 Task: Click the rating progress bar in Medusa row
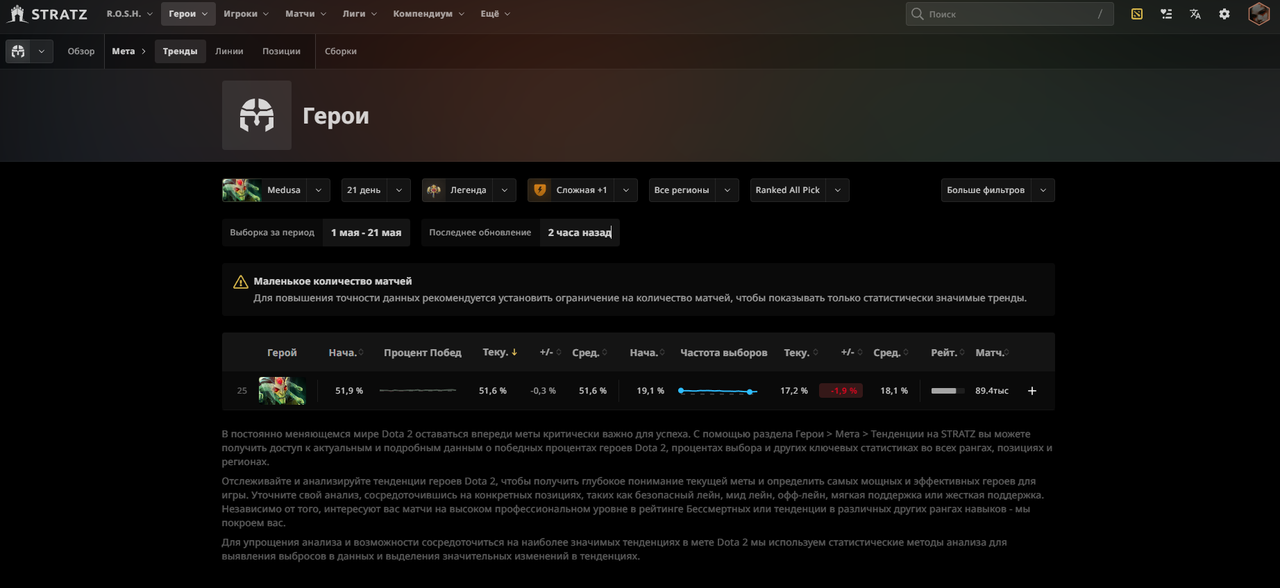[x=948, y=391]
